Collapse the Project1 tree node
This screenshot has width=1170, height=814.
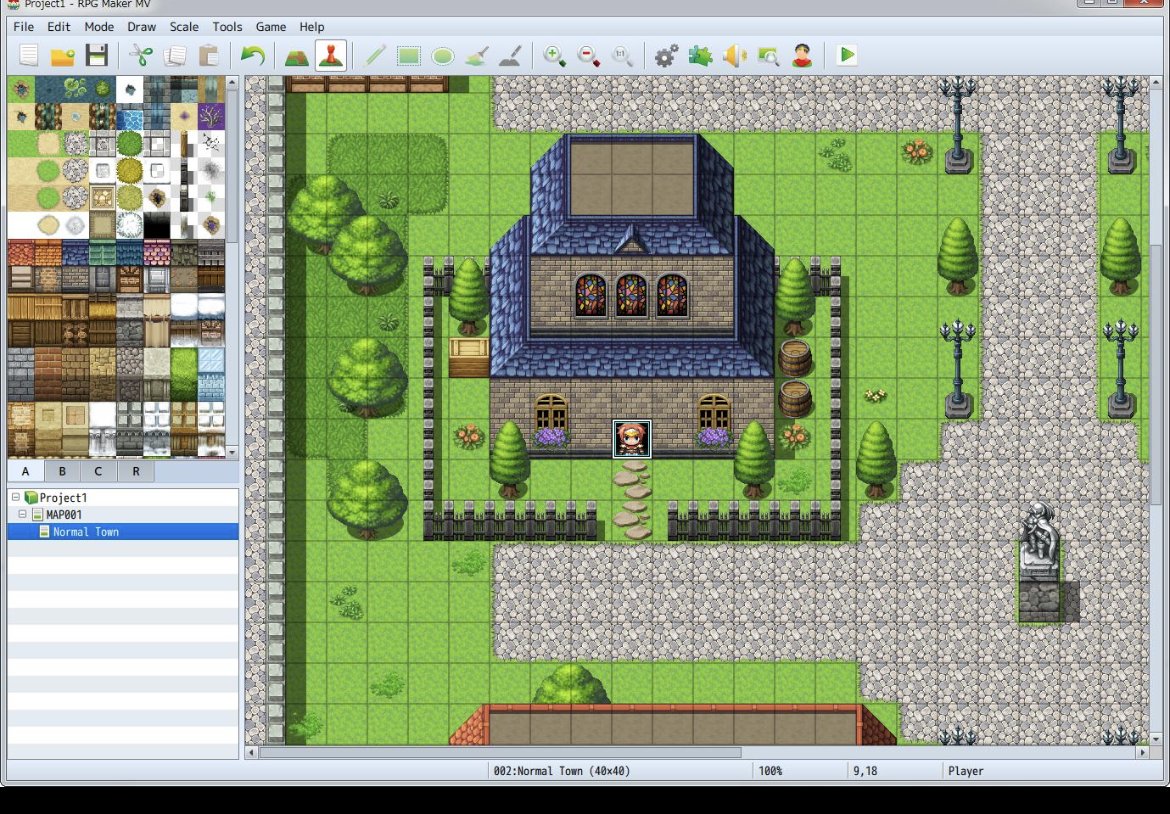point(16,497)
